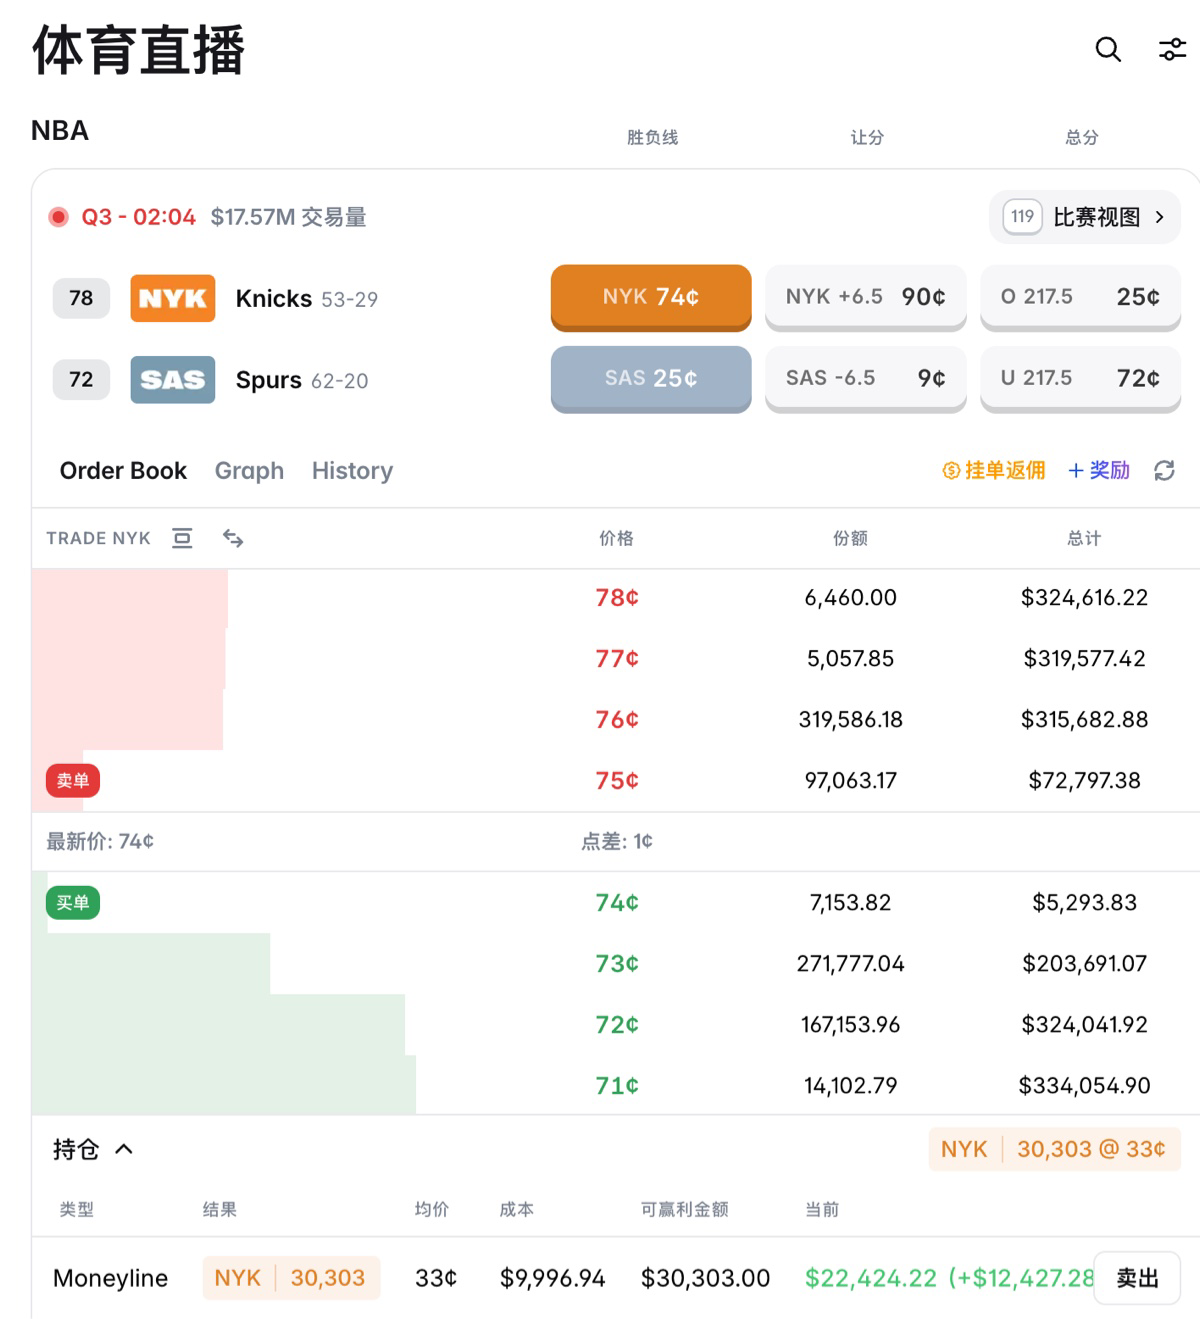Buy NYK moneyline at 74¢
Image resolution: width=1200 pixels, height=1319 pixels.
coord(651,296)
